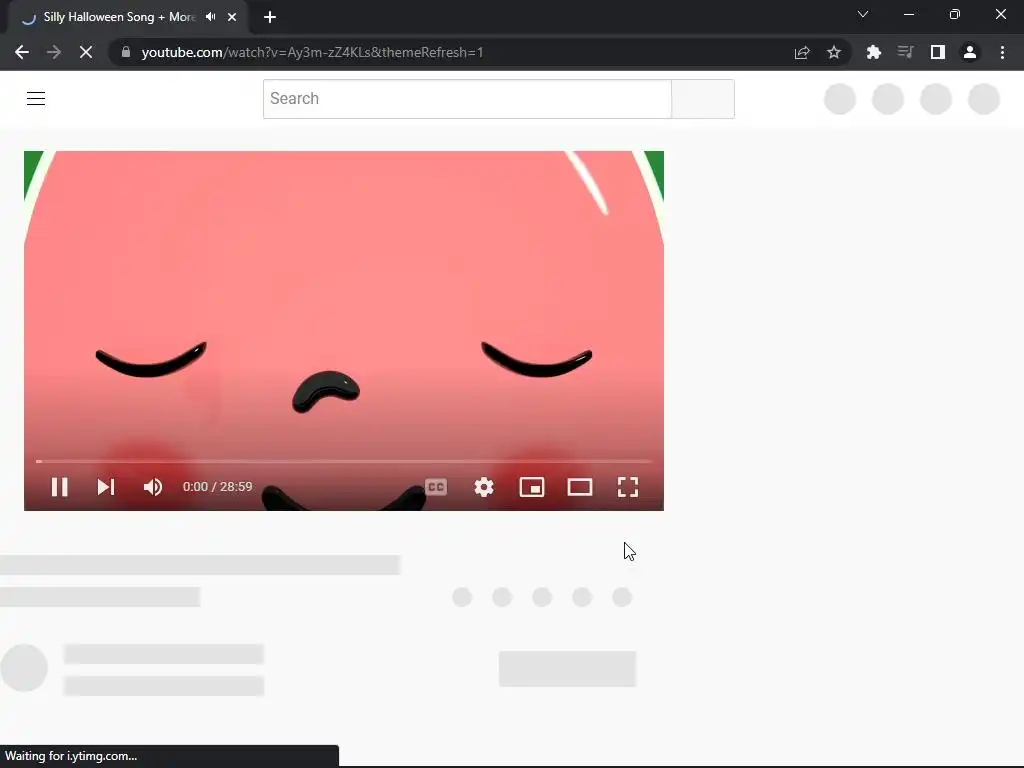Screen dimensions: 1024x768
Task: Close the Silly Halloween Song tab
Action: click(x=232, y=17)
